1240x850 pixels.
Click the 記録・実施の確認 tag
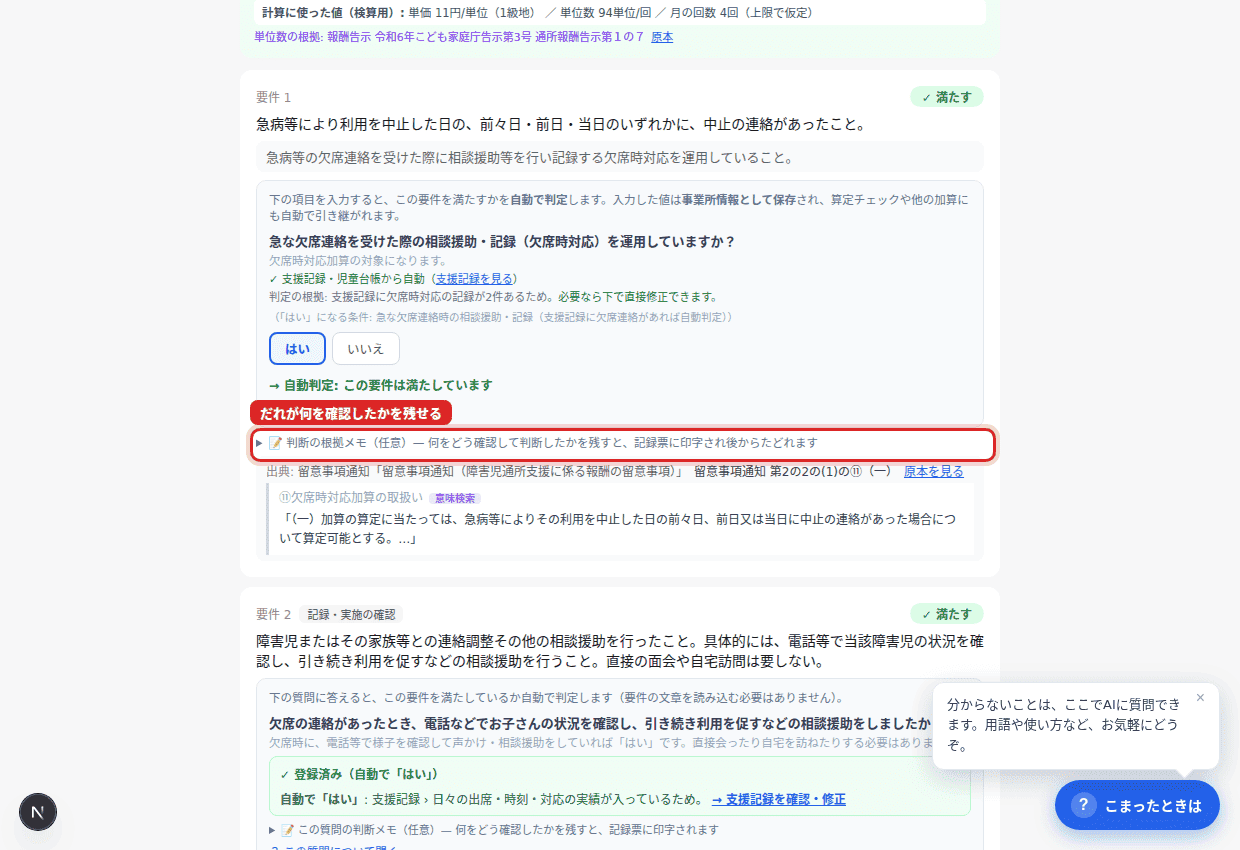pos(351,614)
